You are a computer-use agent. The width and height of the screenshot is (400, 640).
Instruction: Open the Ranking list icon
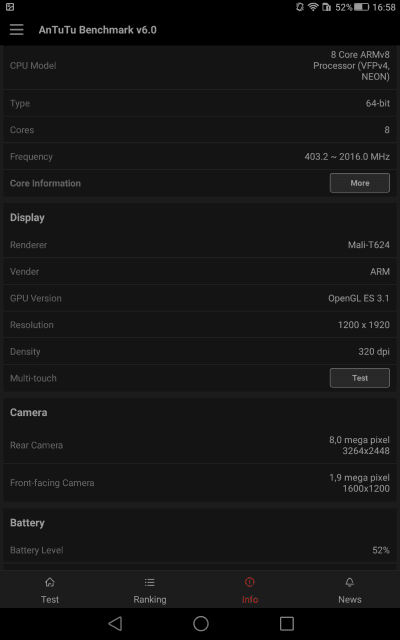pyautogui.click(x=150, y=582)
